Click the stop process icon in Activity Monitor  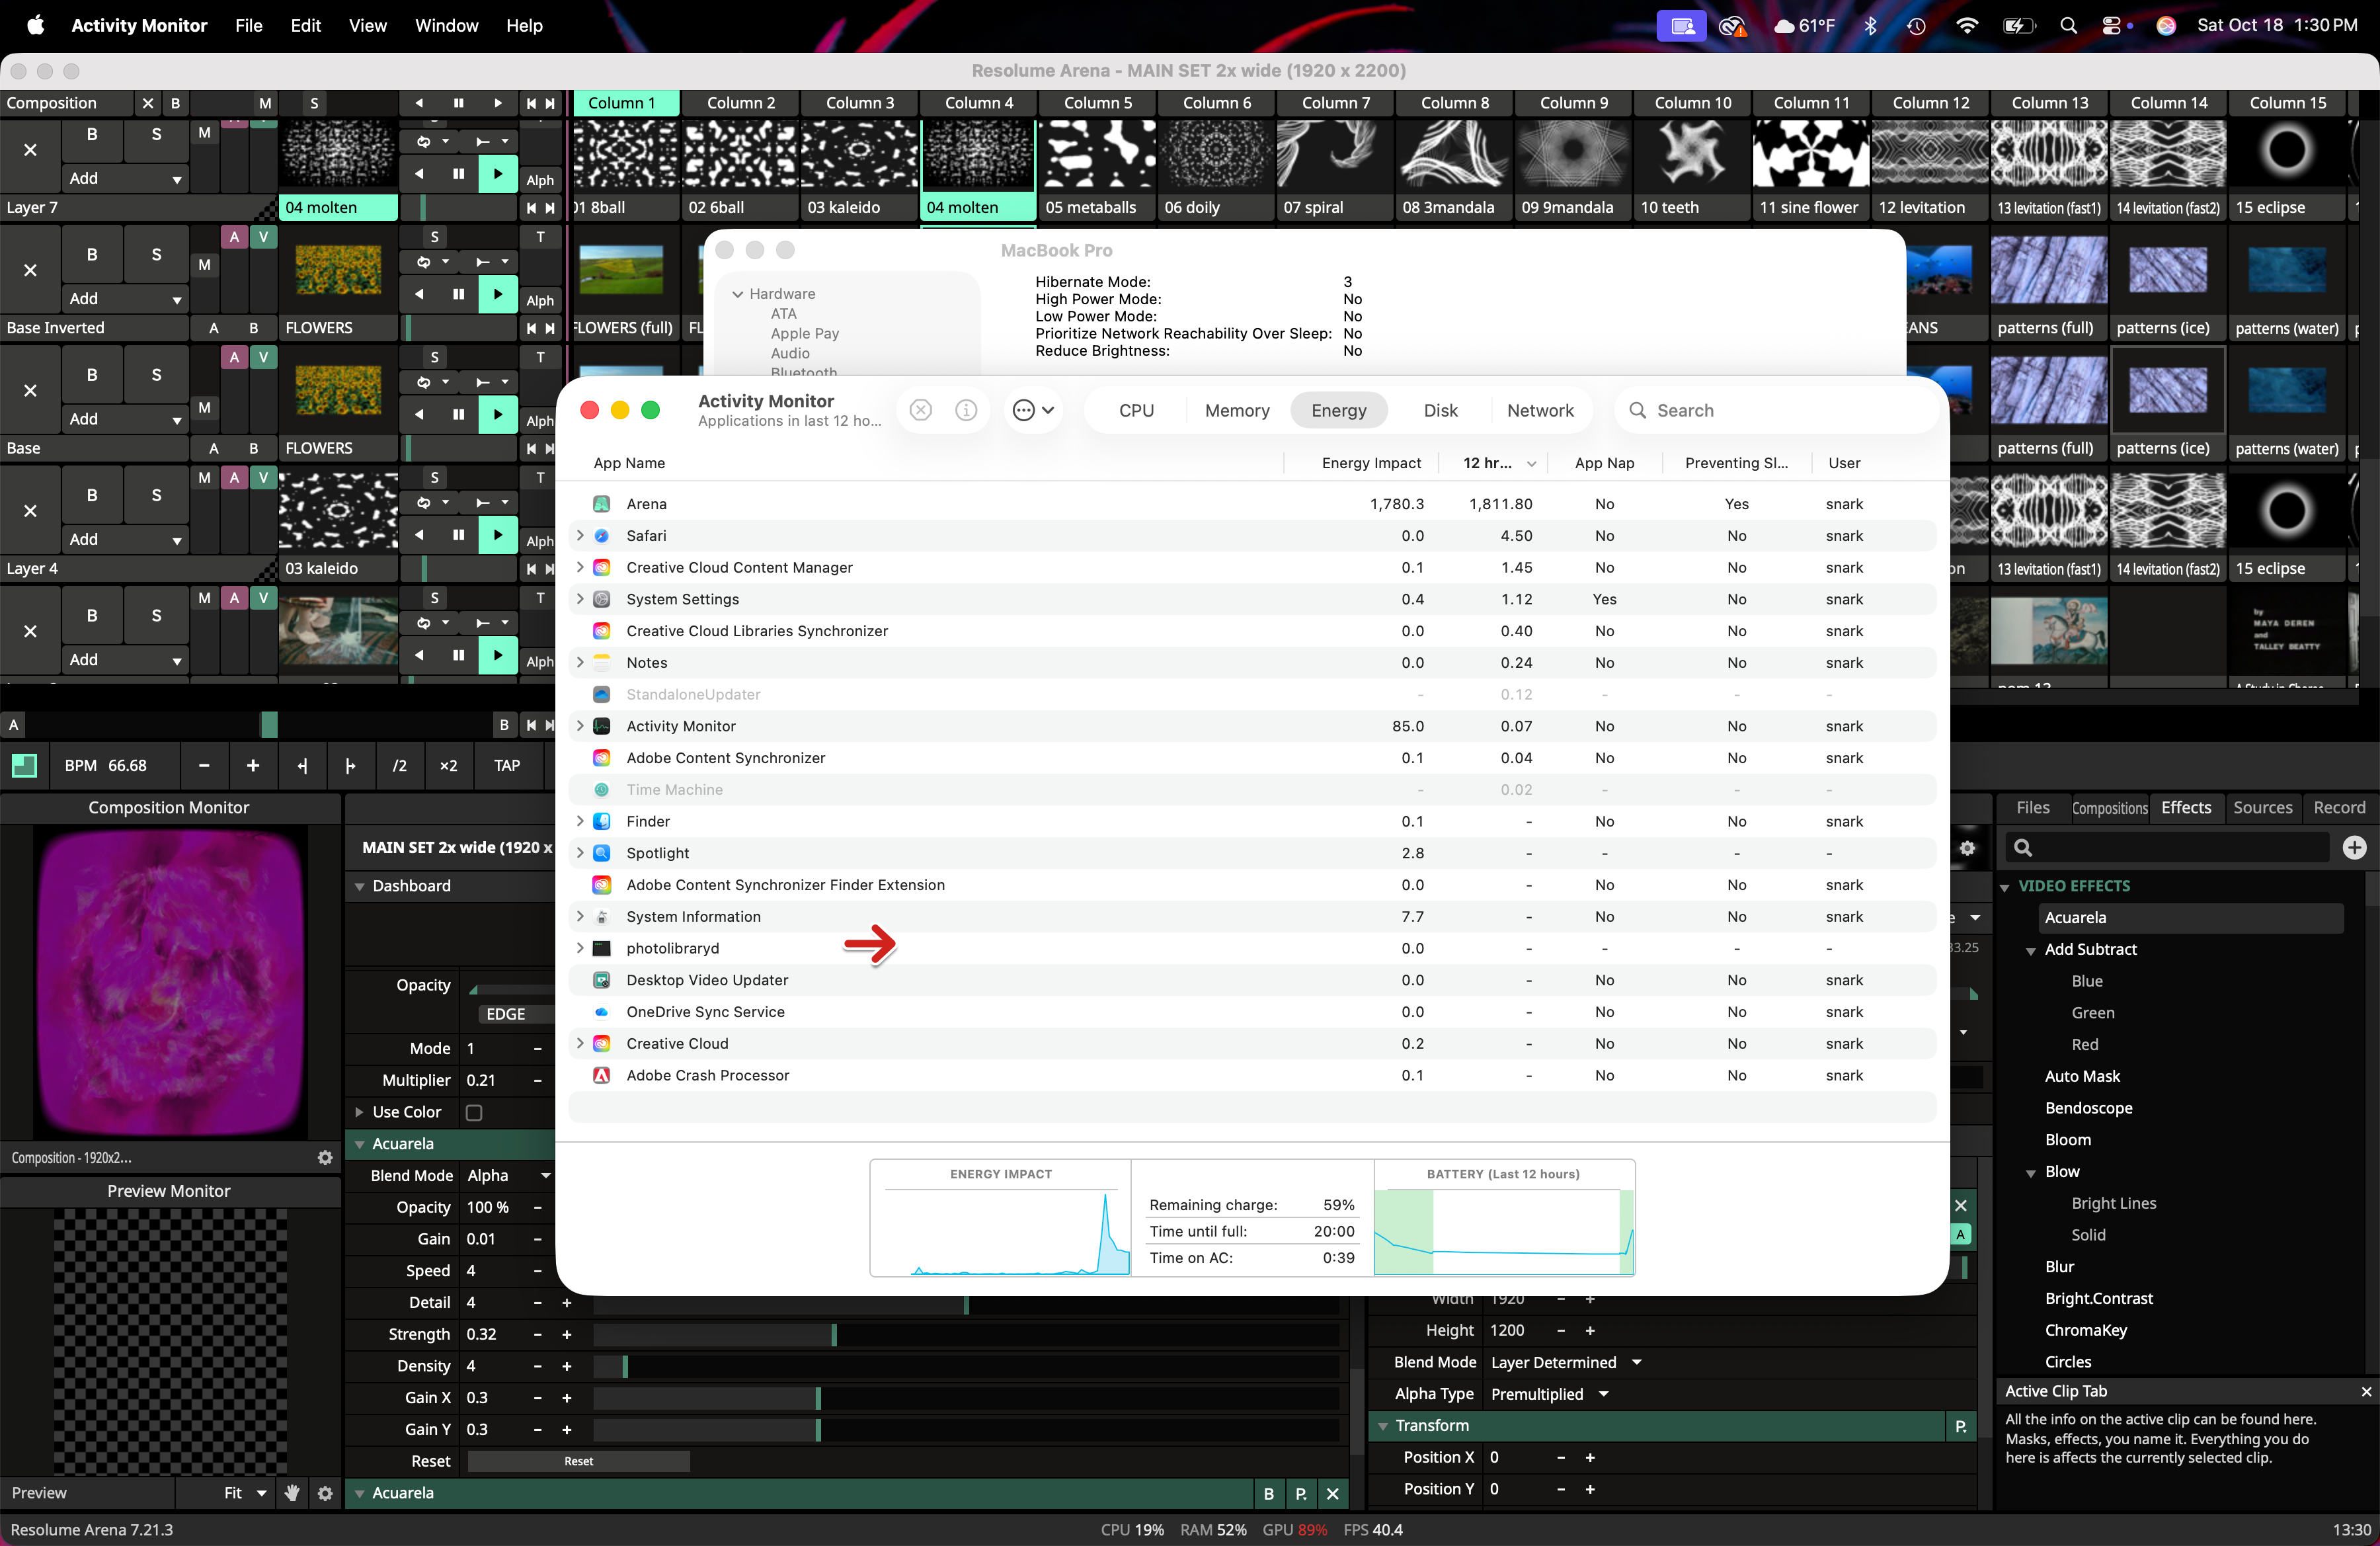point(920,410)
